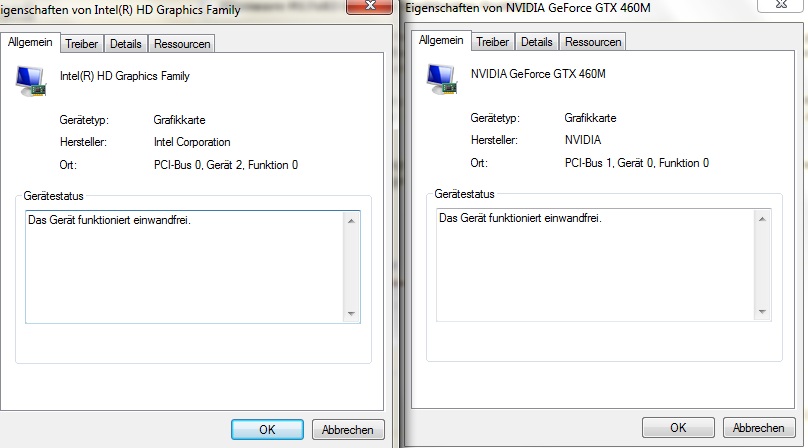This screenshot has width=808, height=448.
Task: Open Details tab in Intel properties window
Action: click(x=126, y=44)
